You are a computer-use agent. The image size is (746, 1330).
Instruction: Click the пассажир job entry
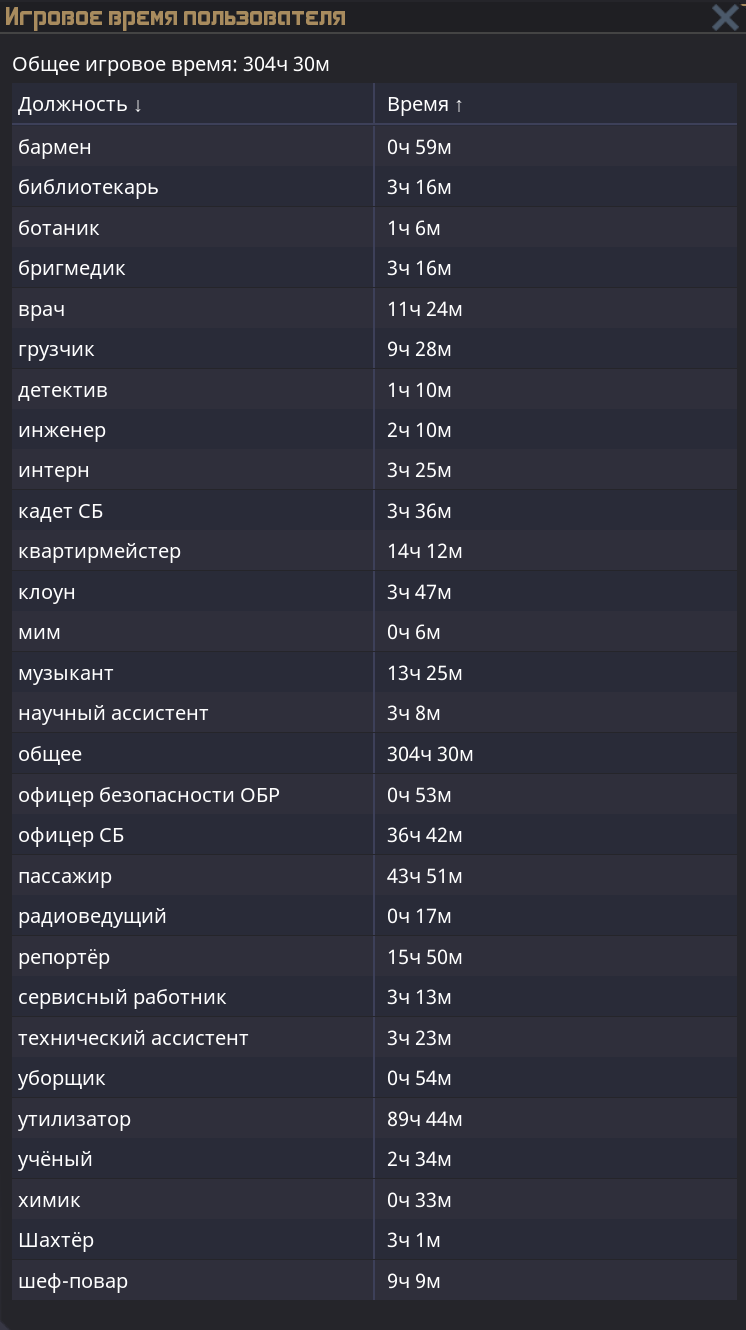click(x=65, y=876)
